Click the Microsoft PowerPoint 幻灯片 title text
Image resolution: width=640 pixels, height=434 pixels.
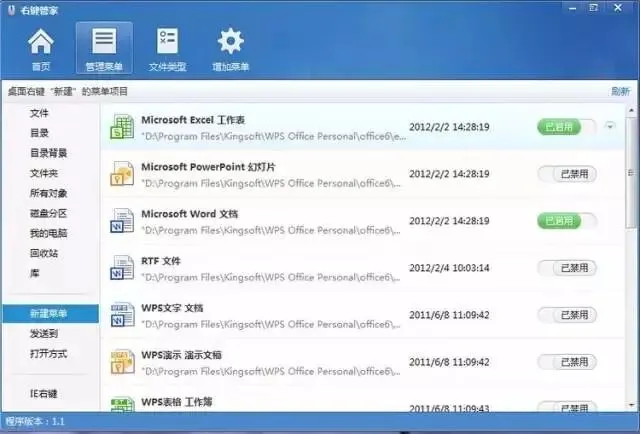tap(208, 167)
